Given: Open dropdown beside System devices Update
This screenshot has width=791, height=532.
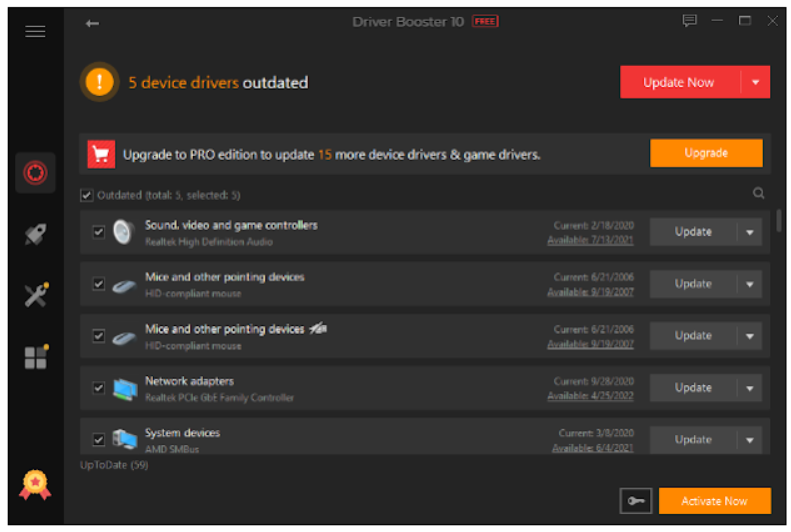Looking at the screenshot, I should (750, 440).
